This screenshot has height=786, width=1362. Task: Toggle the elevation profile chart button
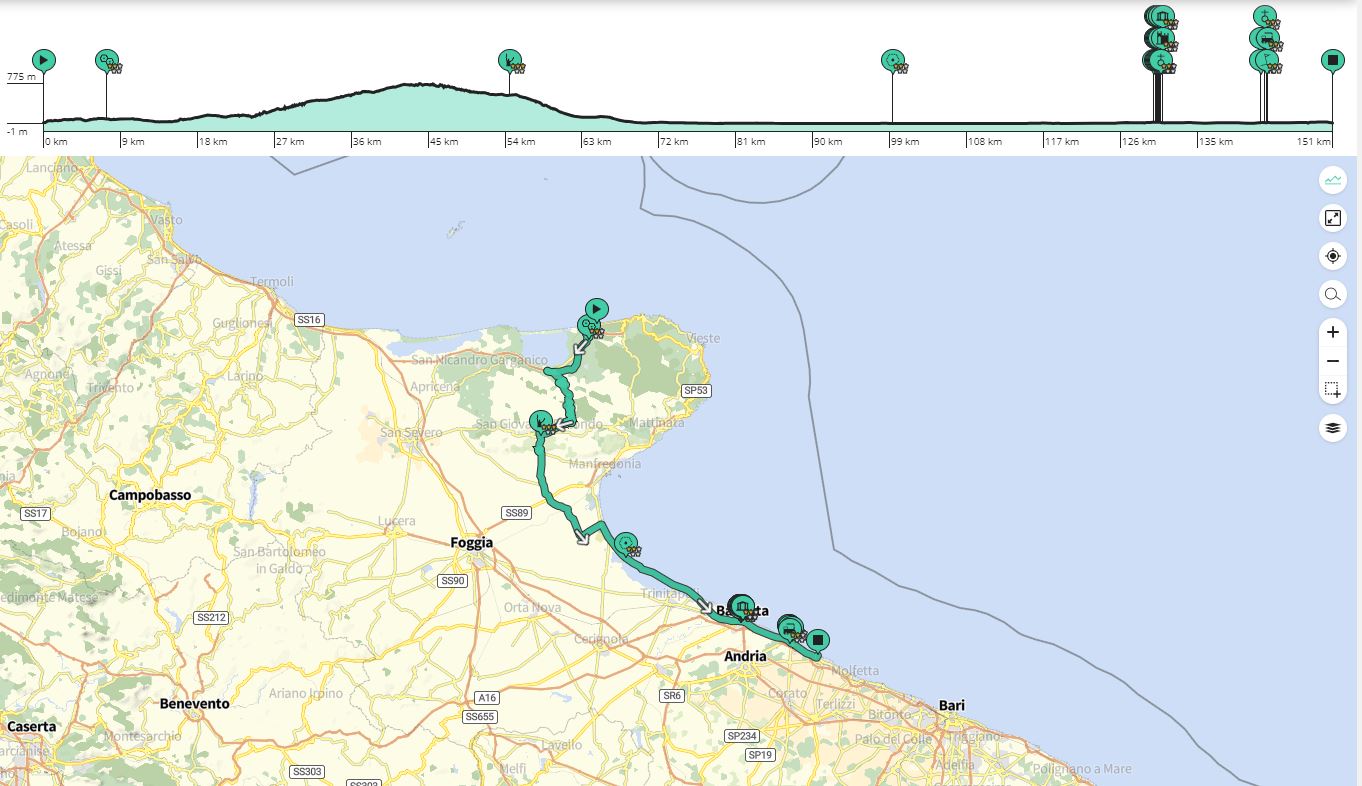point(1332,181)
